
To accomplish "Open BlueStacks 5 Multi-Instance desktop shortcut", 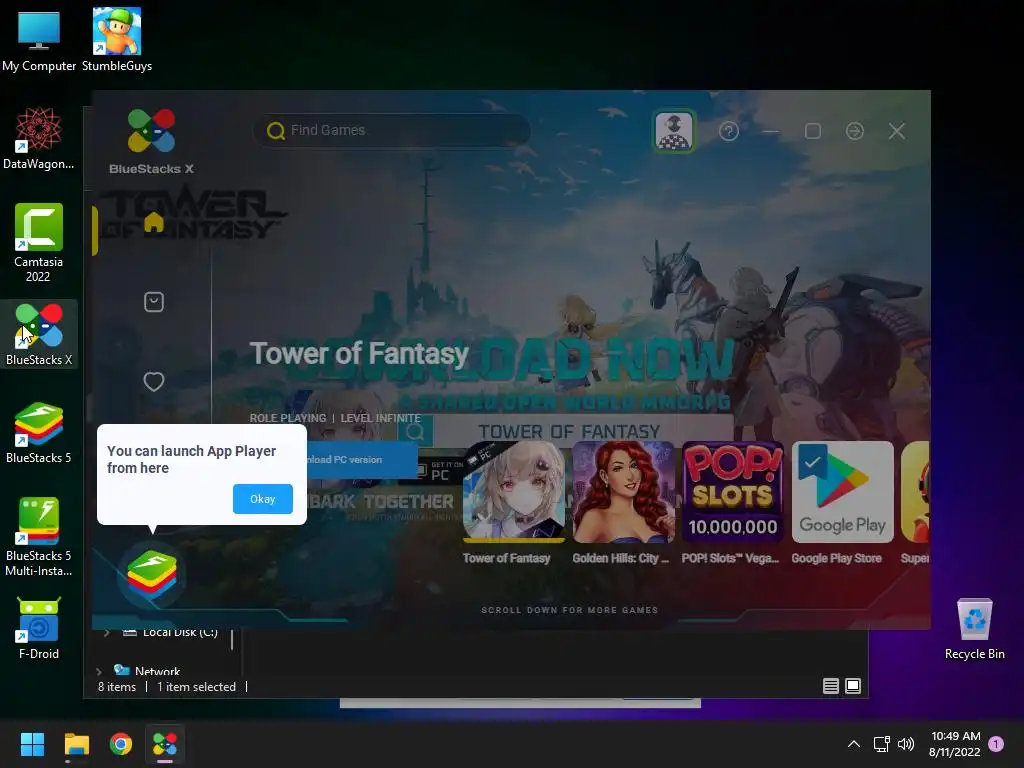I will [x=39, y=537].
